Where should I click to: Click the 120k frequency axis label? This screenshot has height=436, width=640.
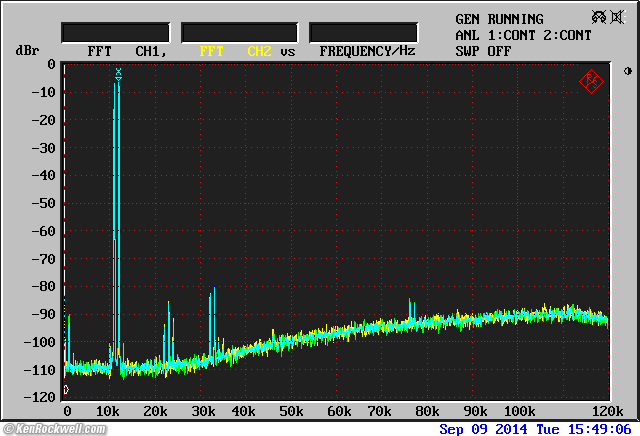(x=607, y=411)
